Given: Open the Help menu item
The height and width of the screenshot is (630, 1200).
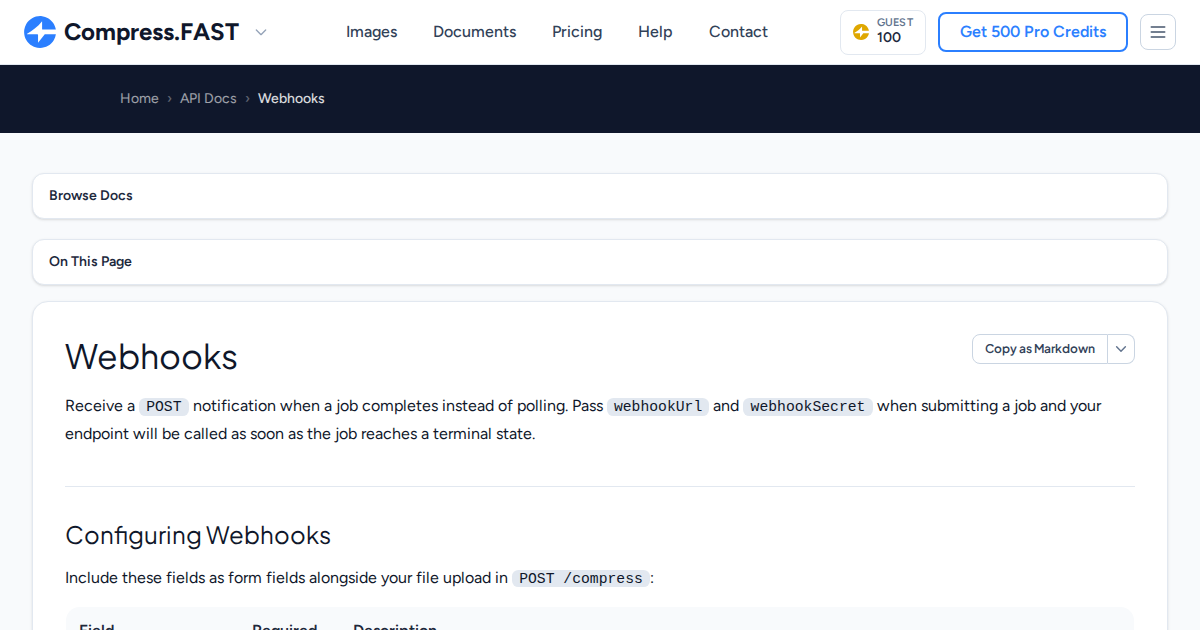Looking at the screenshot, I should coord(655,32).
